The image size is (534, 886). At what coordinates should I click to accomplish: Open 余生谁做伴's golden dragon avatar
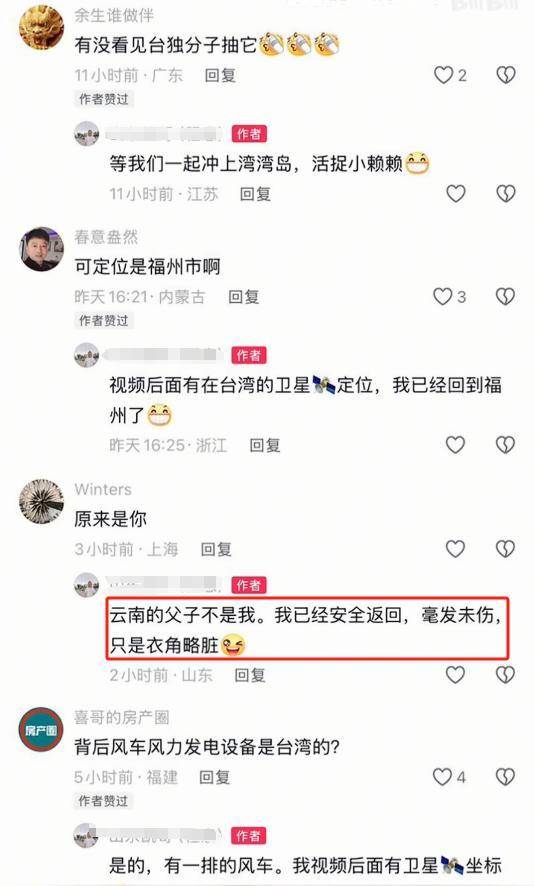tap(41, 27)
